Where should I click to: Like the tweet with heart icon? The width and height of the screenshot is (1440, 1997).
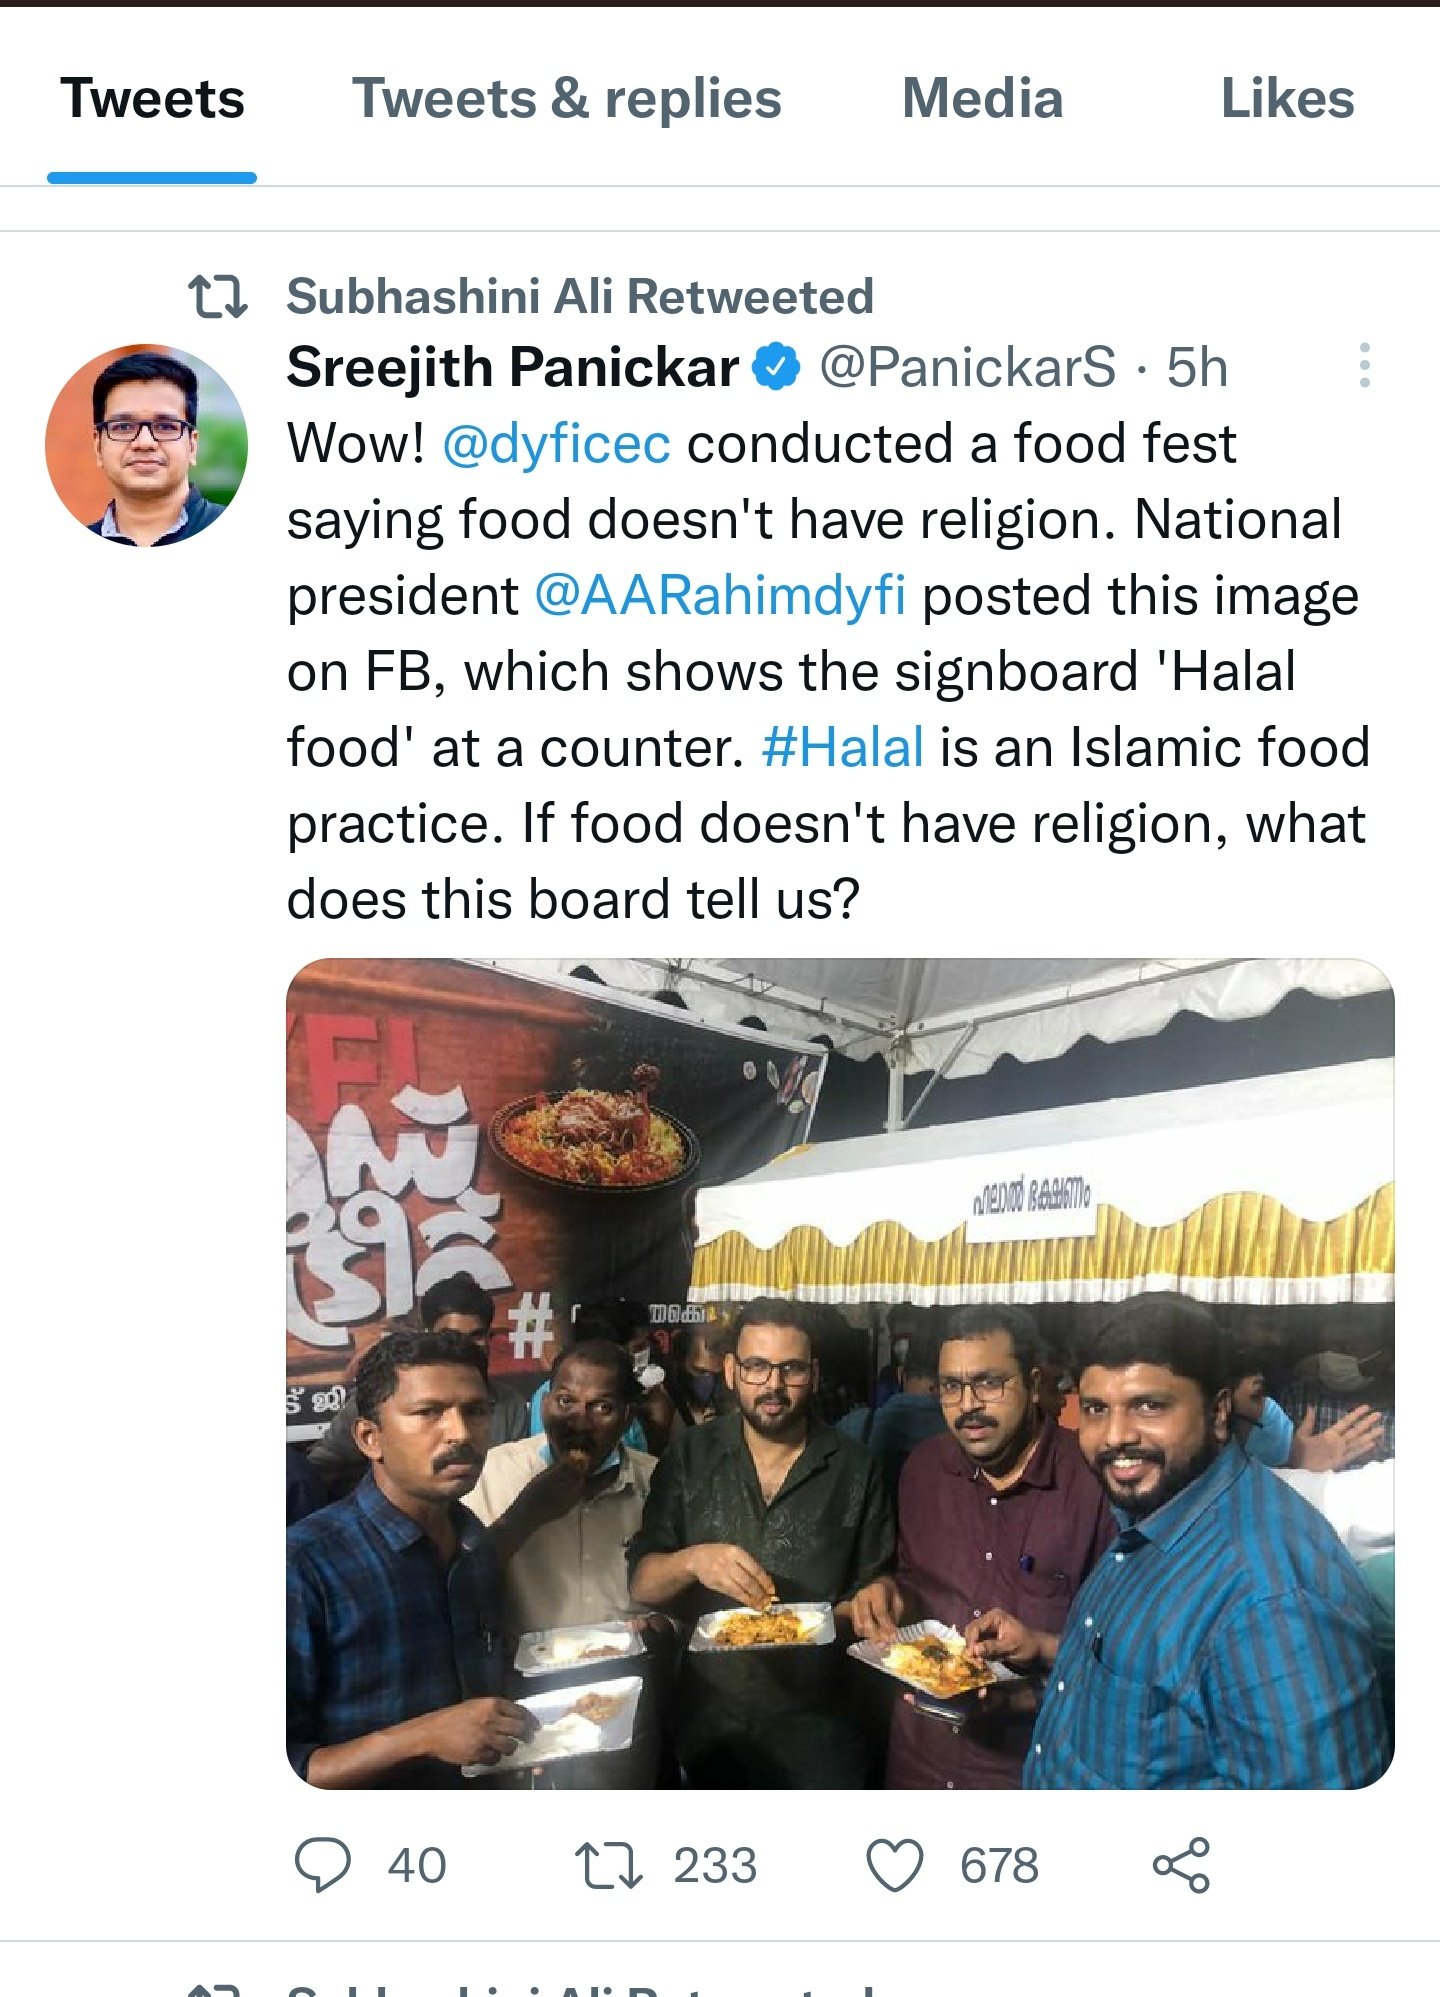(894, 1866)
